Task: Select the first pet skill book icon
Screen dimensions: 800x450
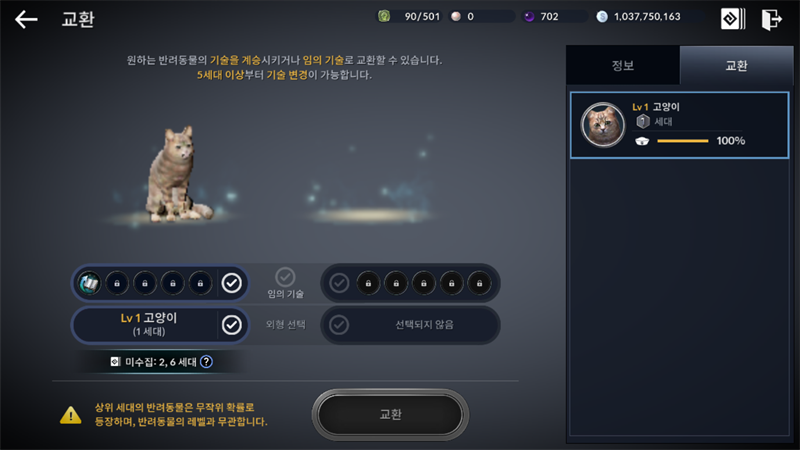Action: point(89,283)
